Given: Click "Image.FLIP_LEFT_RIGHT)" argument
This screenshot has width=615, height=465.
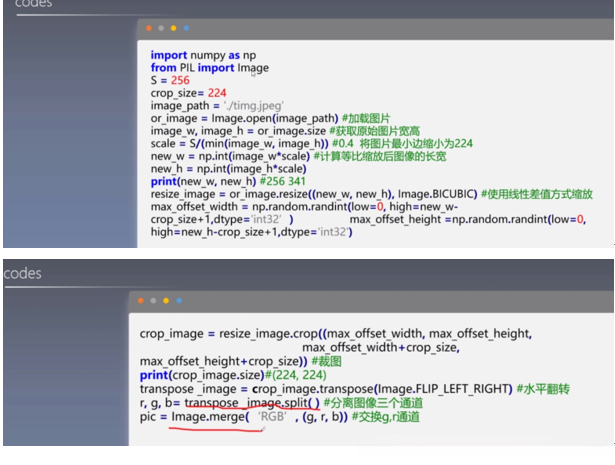Looking at the screenshot, I should (x=445, y=389).
